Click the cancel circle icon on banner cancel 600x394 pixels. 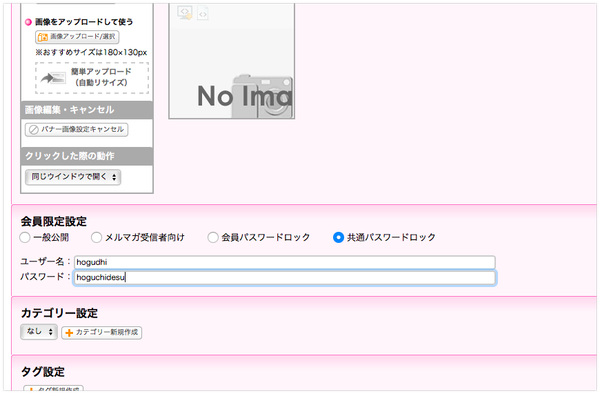34,130
